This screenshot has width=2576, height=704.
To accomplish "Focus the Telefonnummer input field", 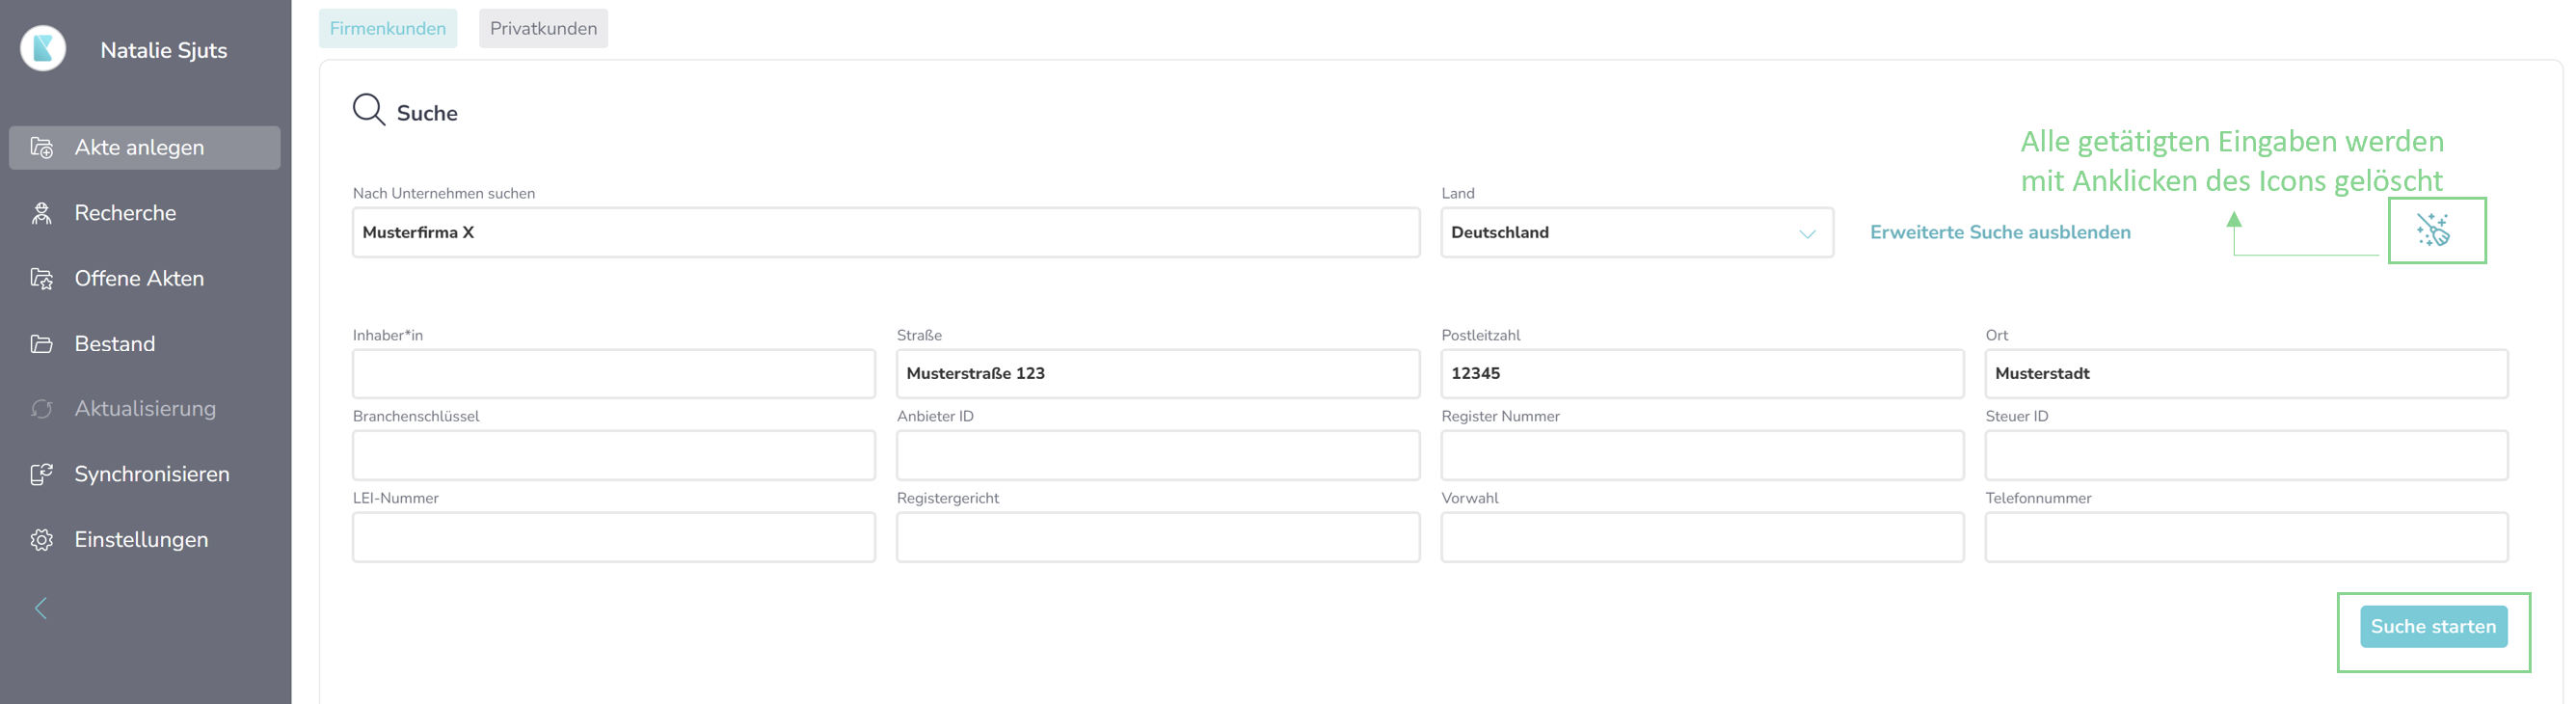I will [x=2246, y=537].
